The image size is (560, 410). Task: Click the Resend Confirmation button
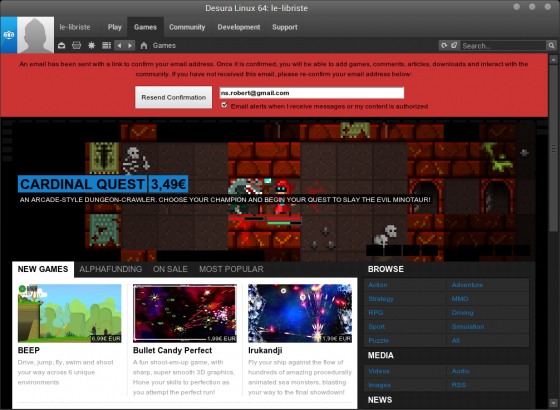click(x=174, y=97)
